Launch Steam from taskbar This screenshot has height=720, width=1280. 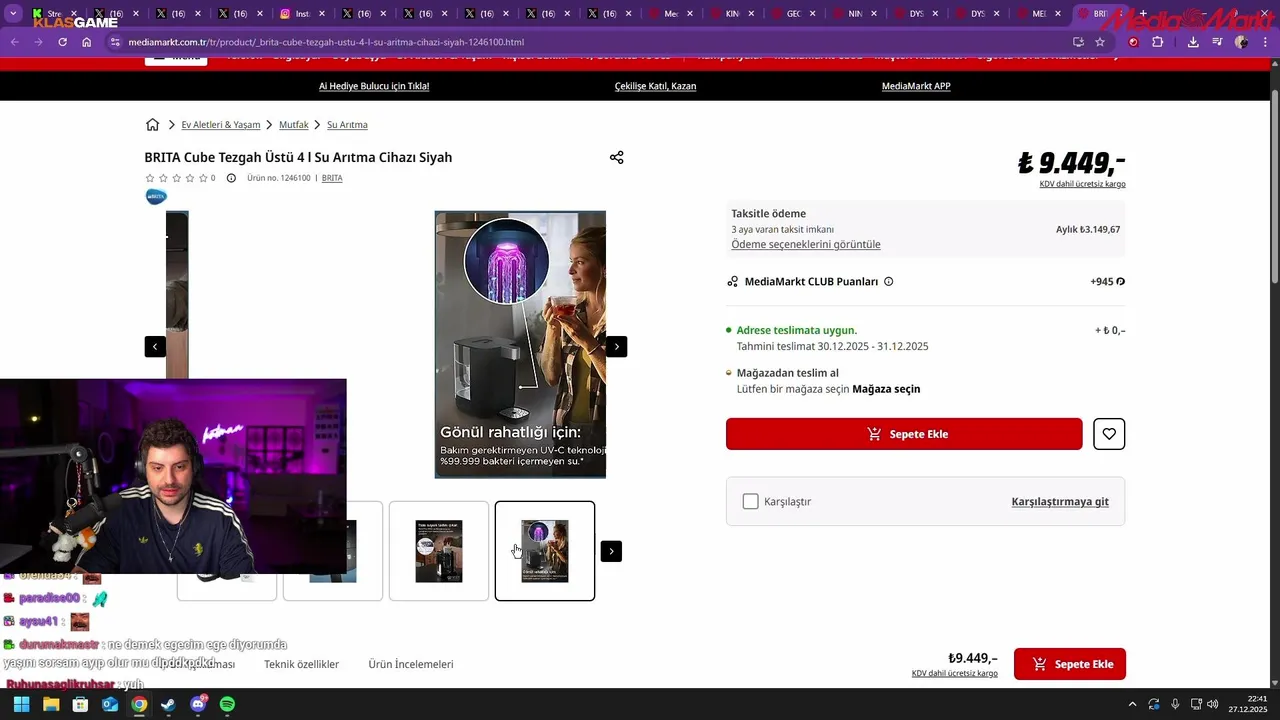coord(168,704)
